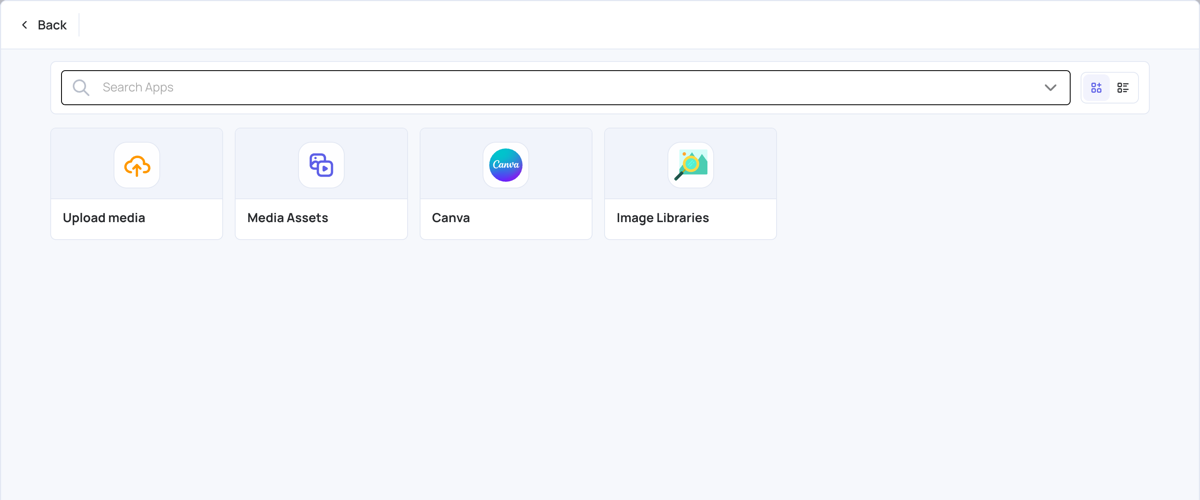Go back using the Back link
1200x500 pixels.
click(x=44, y=25)
